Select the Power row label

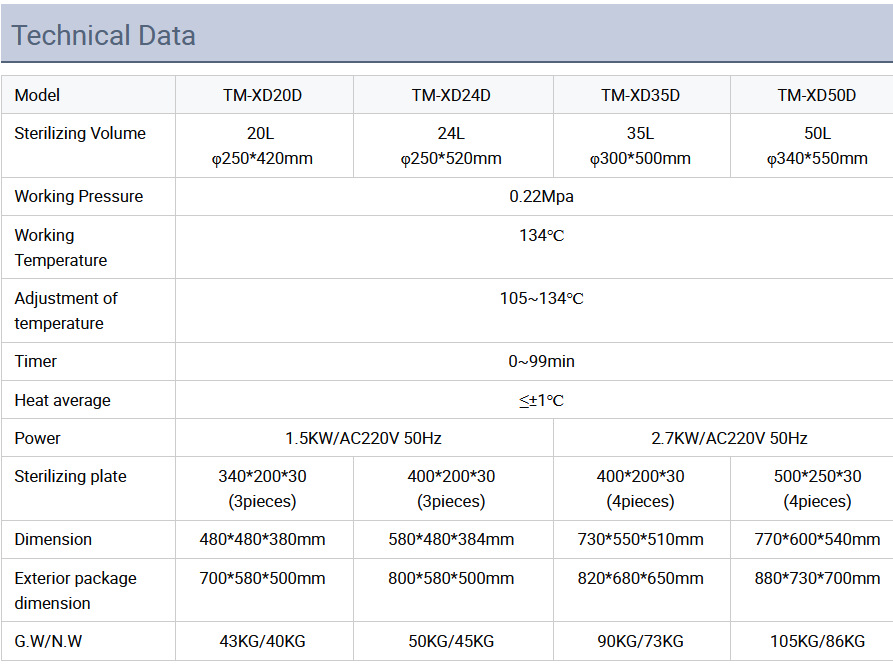pos(37,438)
